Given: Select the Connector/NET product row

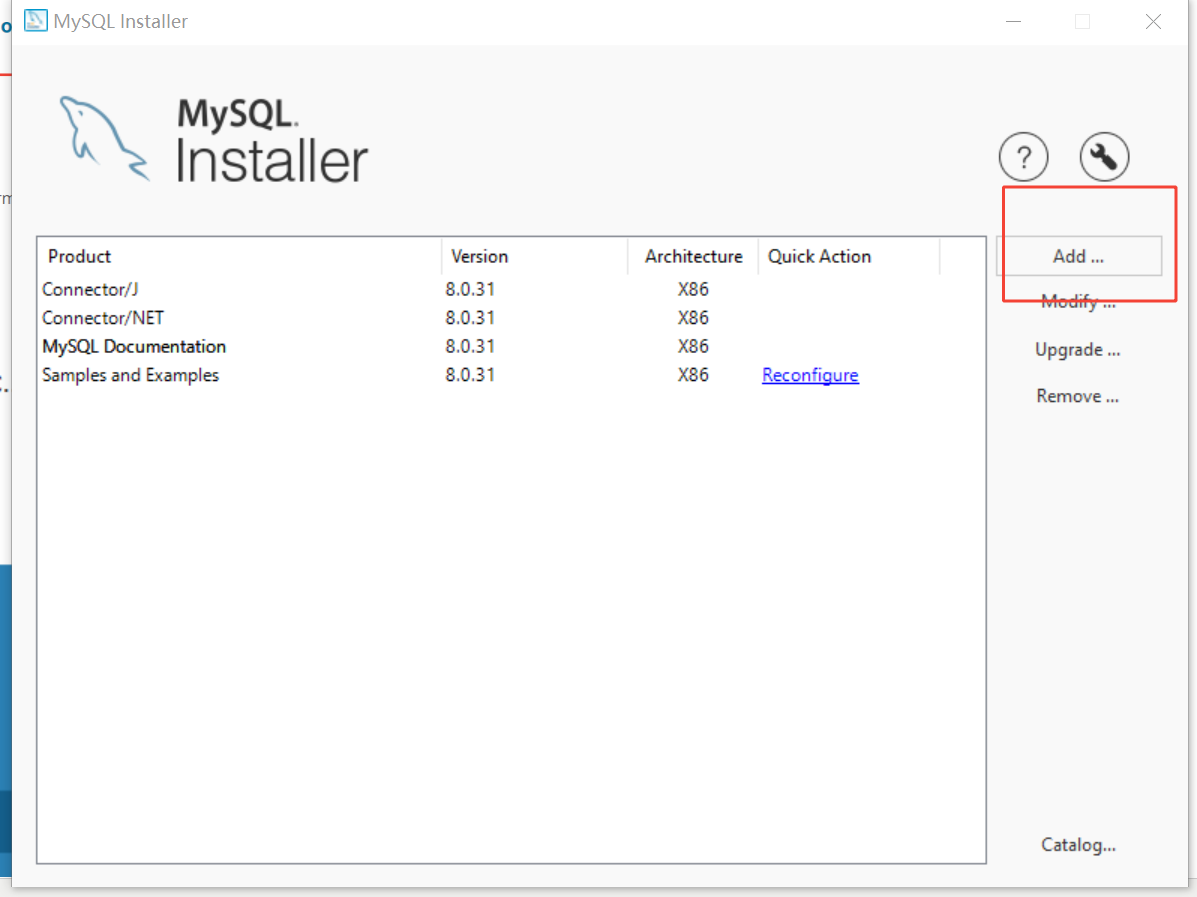Looking at the screenshot, I should (511, 318).
